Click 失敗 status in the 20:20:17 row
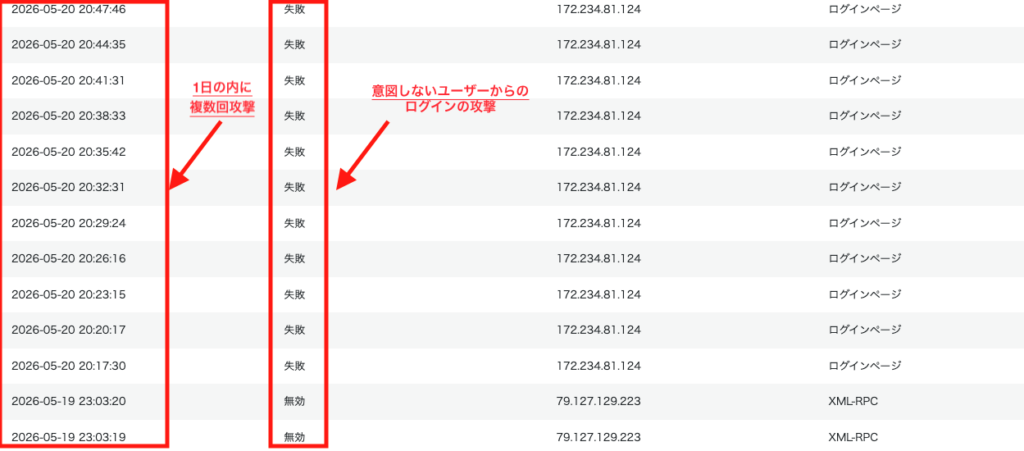 [295, 330]
